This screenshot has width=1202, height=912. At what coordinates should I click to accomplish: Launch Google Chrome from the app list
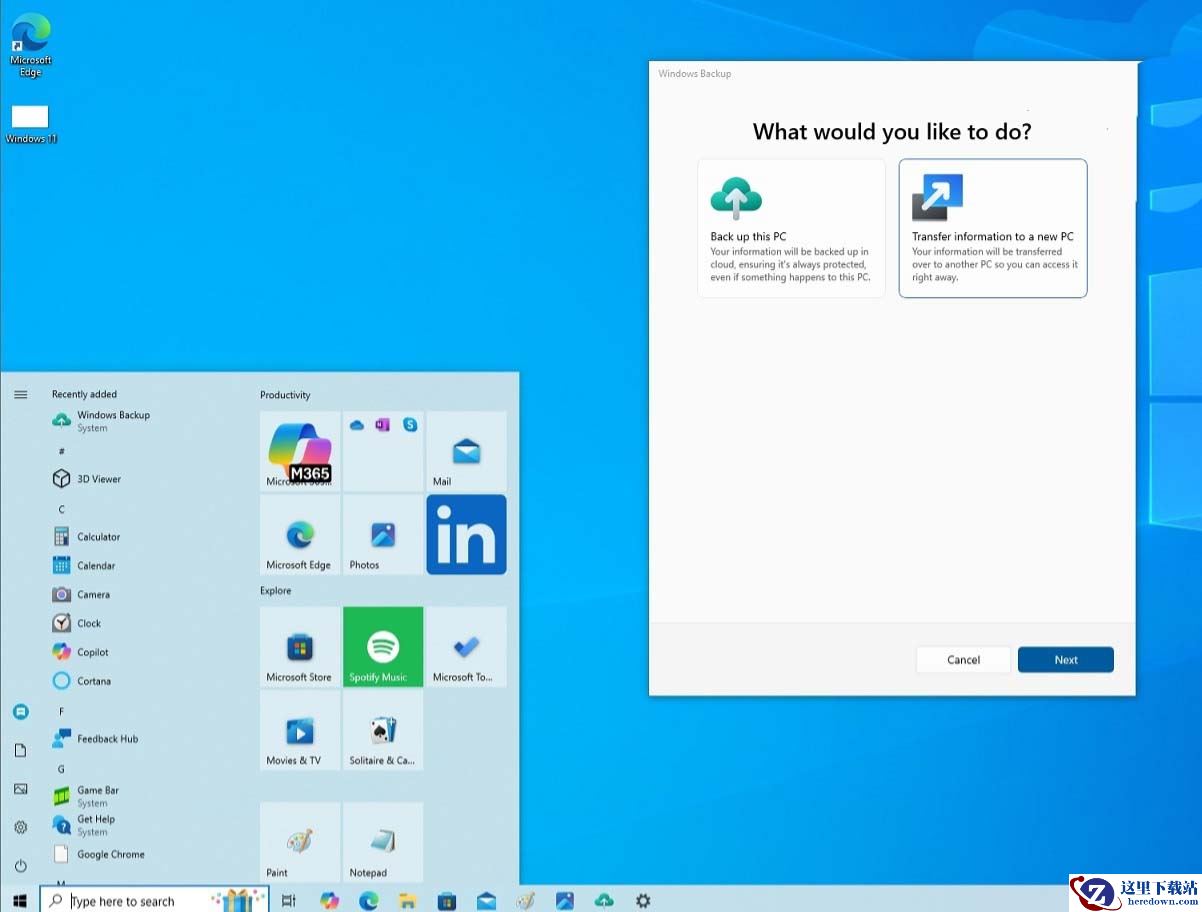99,855
